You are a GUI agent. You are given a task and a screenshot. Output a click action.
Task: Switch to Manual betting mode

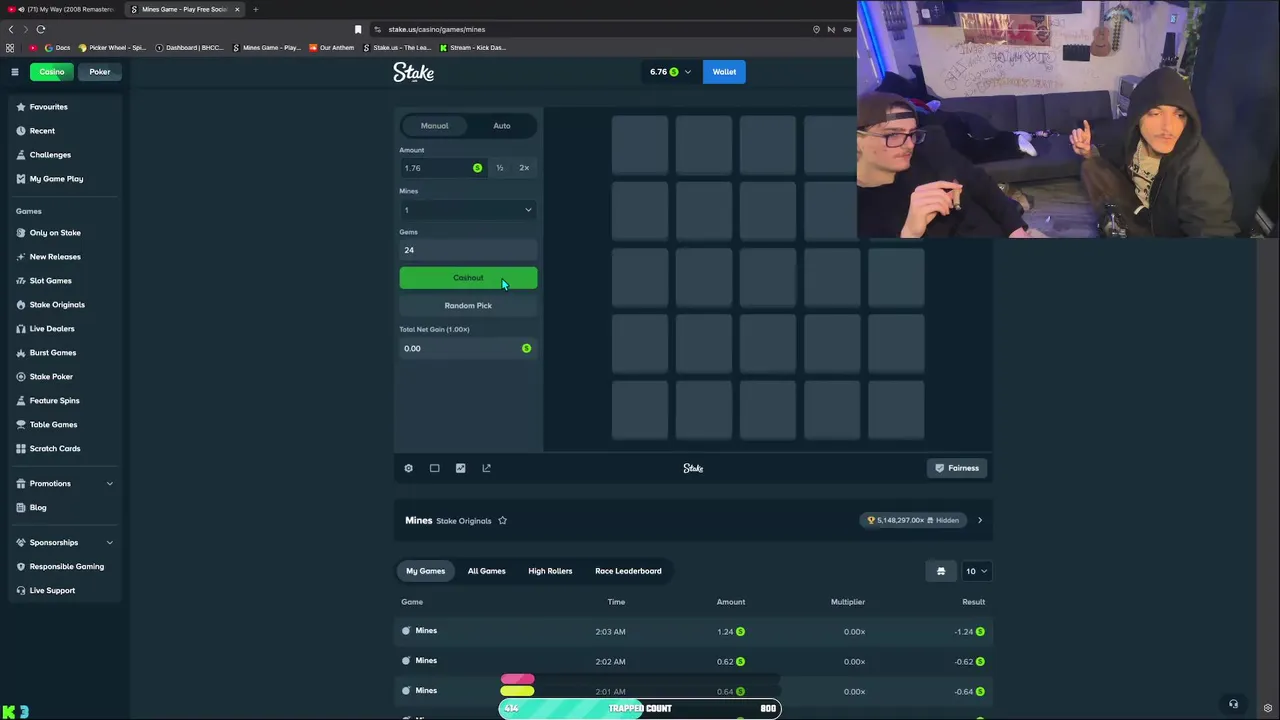(434, 126)
